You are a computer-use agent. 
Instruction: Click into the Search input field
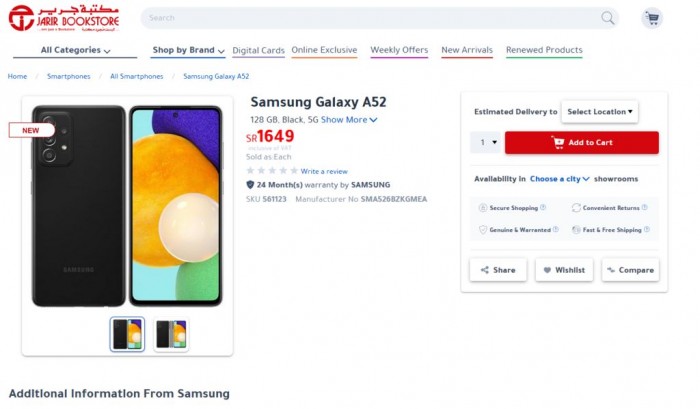pyautogui.click(x=370, y=18)
